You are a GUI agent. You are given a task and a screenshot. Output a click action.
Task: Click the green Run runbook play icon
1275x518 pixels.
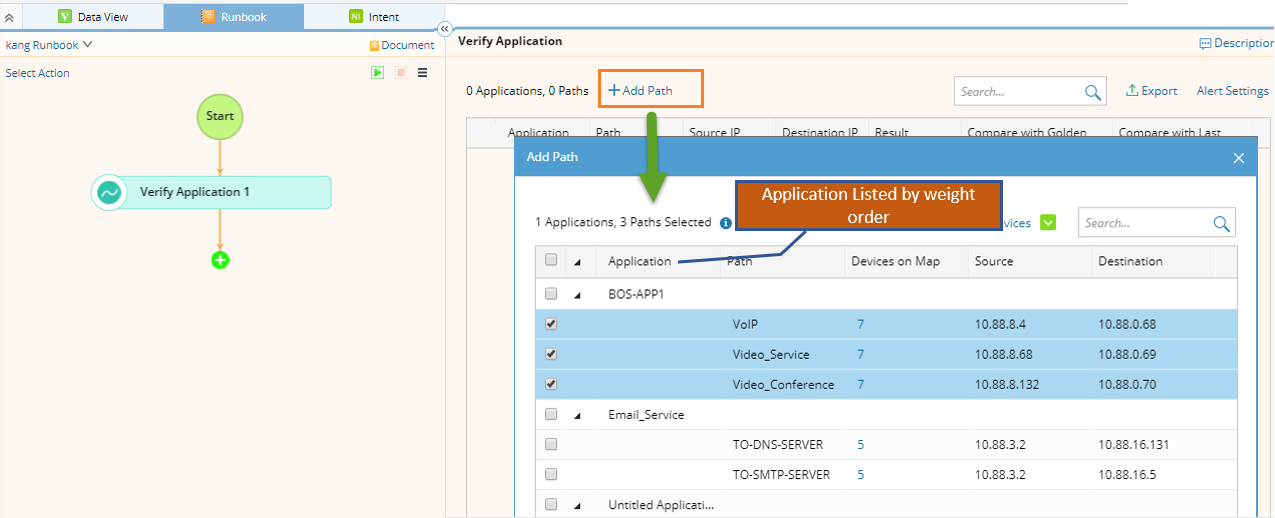(377, 73)
